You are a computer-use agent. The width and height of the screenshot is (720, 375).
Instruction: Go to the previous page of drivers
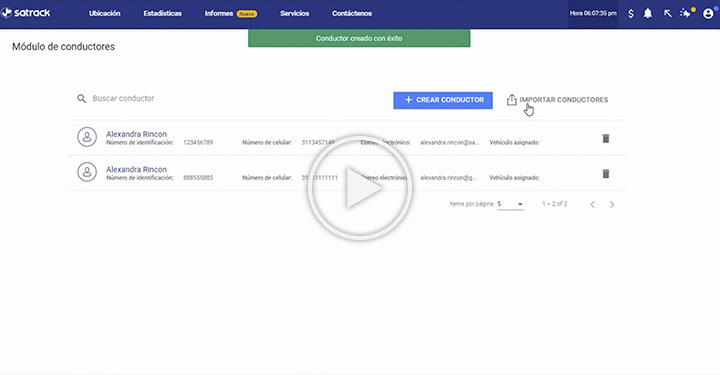[x=592, y=204]
